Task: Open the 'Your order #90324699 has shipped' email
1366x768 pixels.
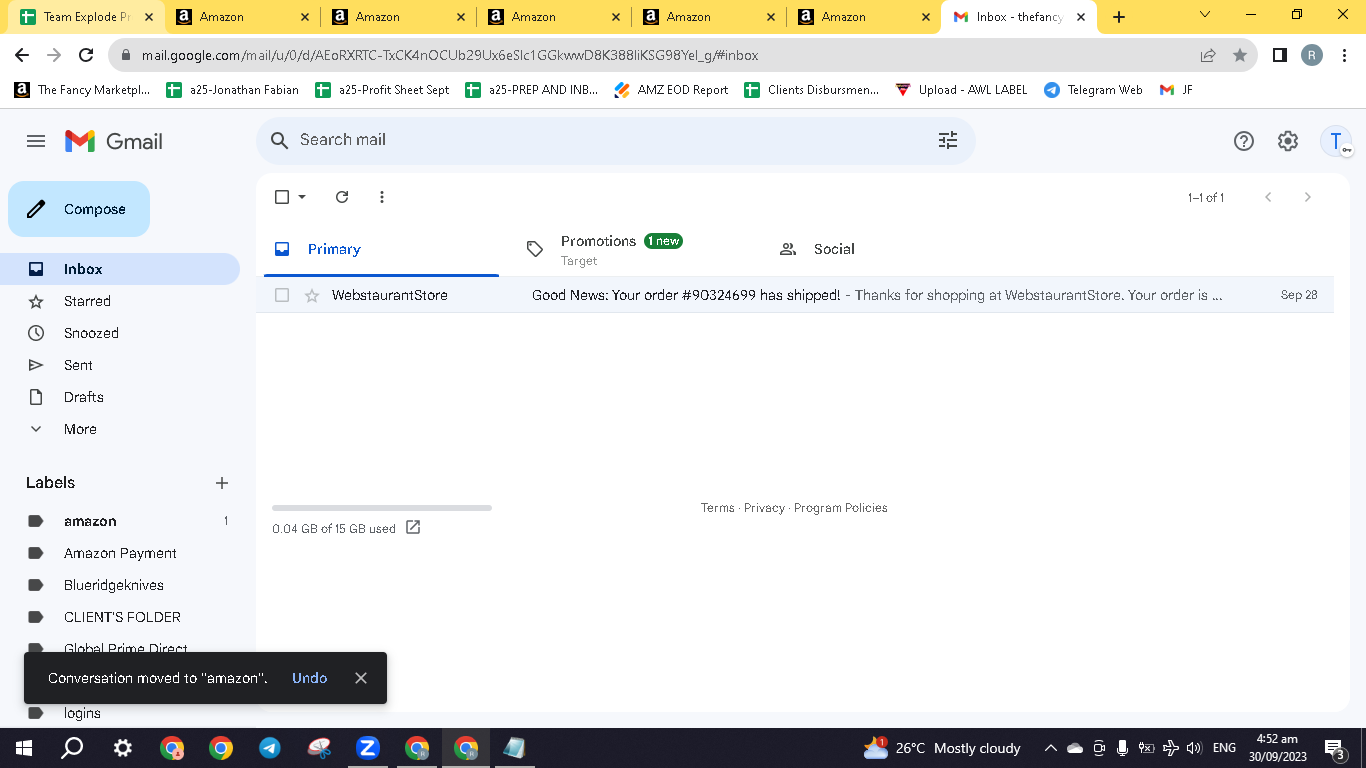Action: tap(794, 295)
